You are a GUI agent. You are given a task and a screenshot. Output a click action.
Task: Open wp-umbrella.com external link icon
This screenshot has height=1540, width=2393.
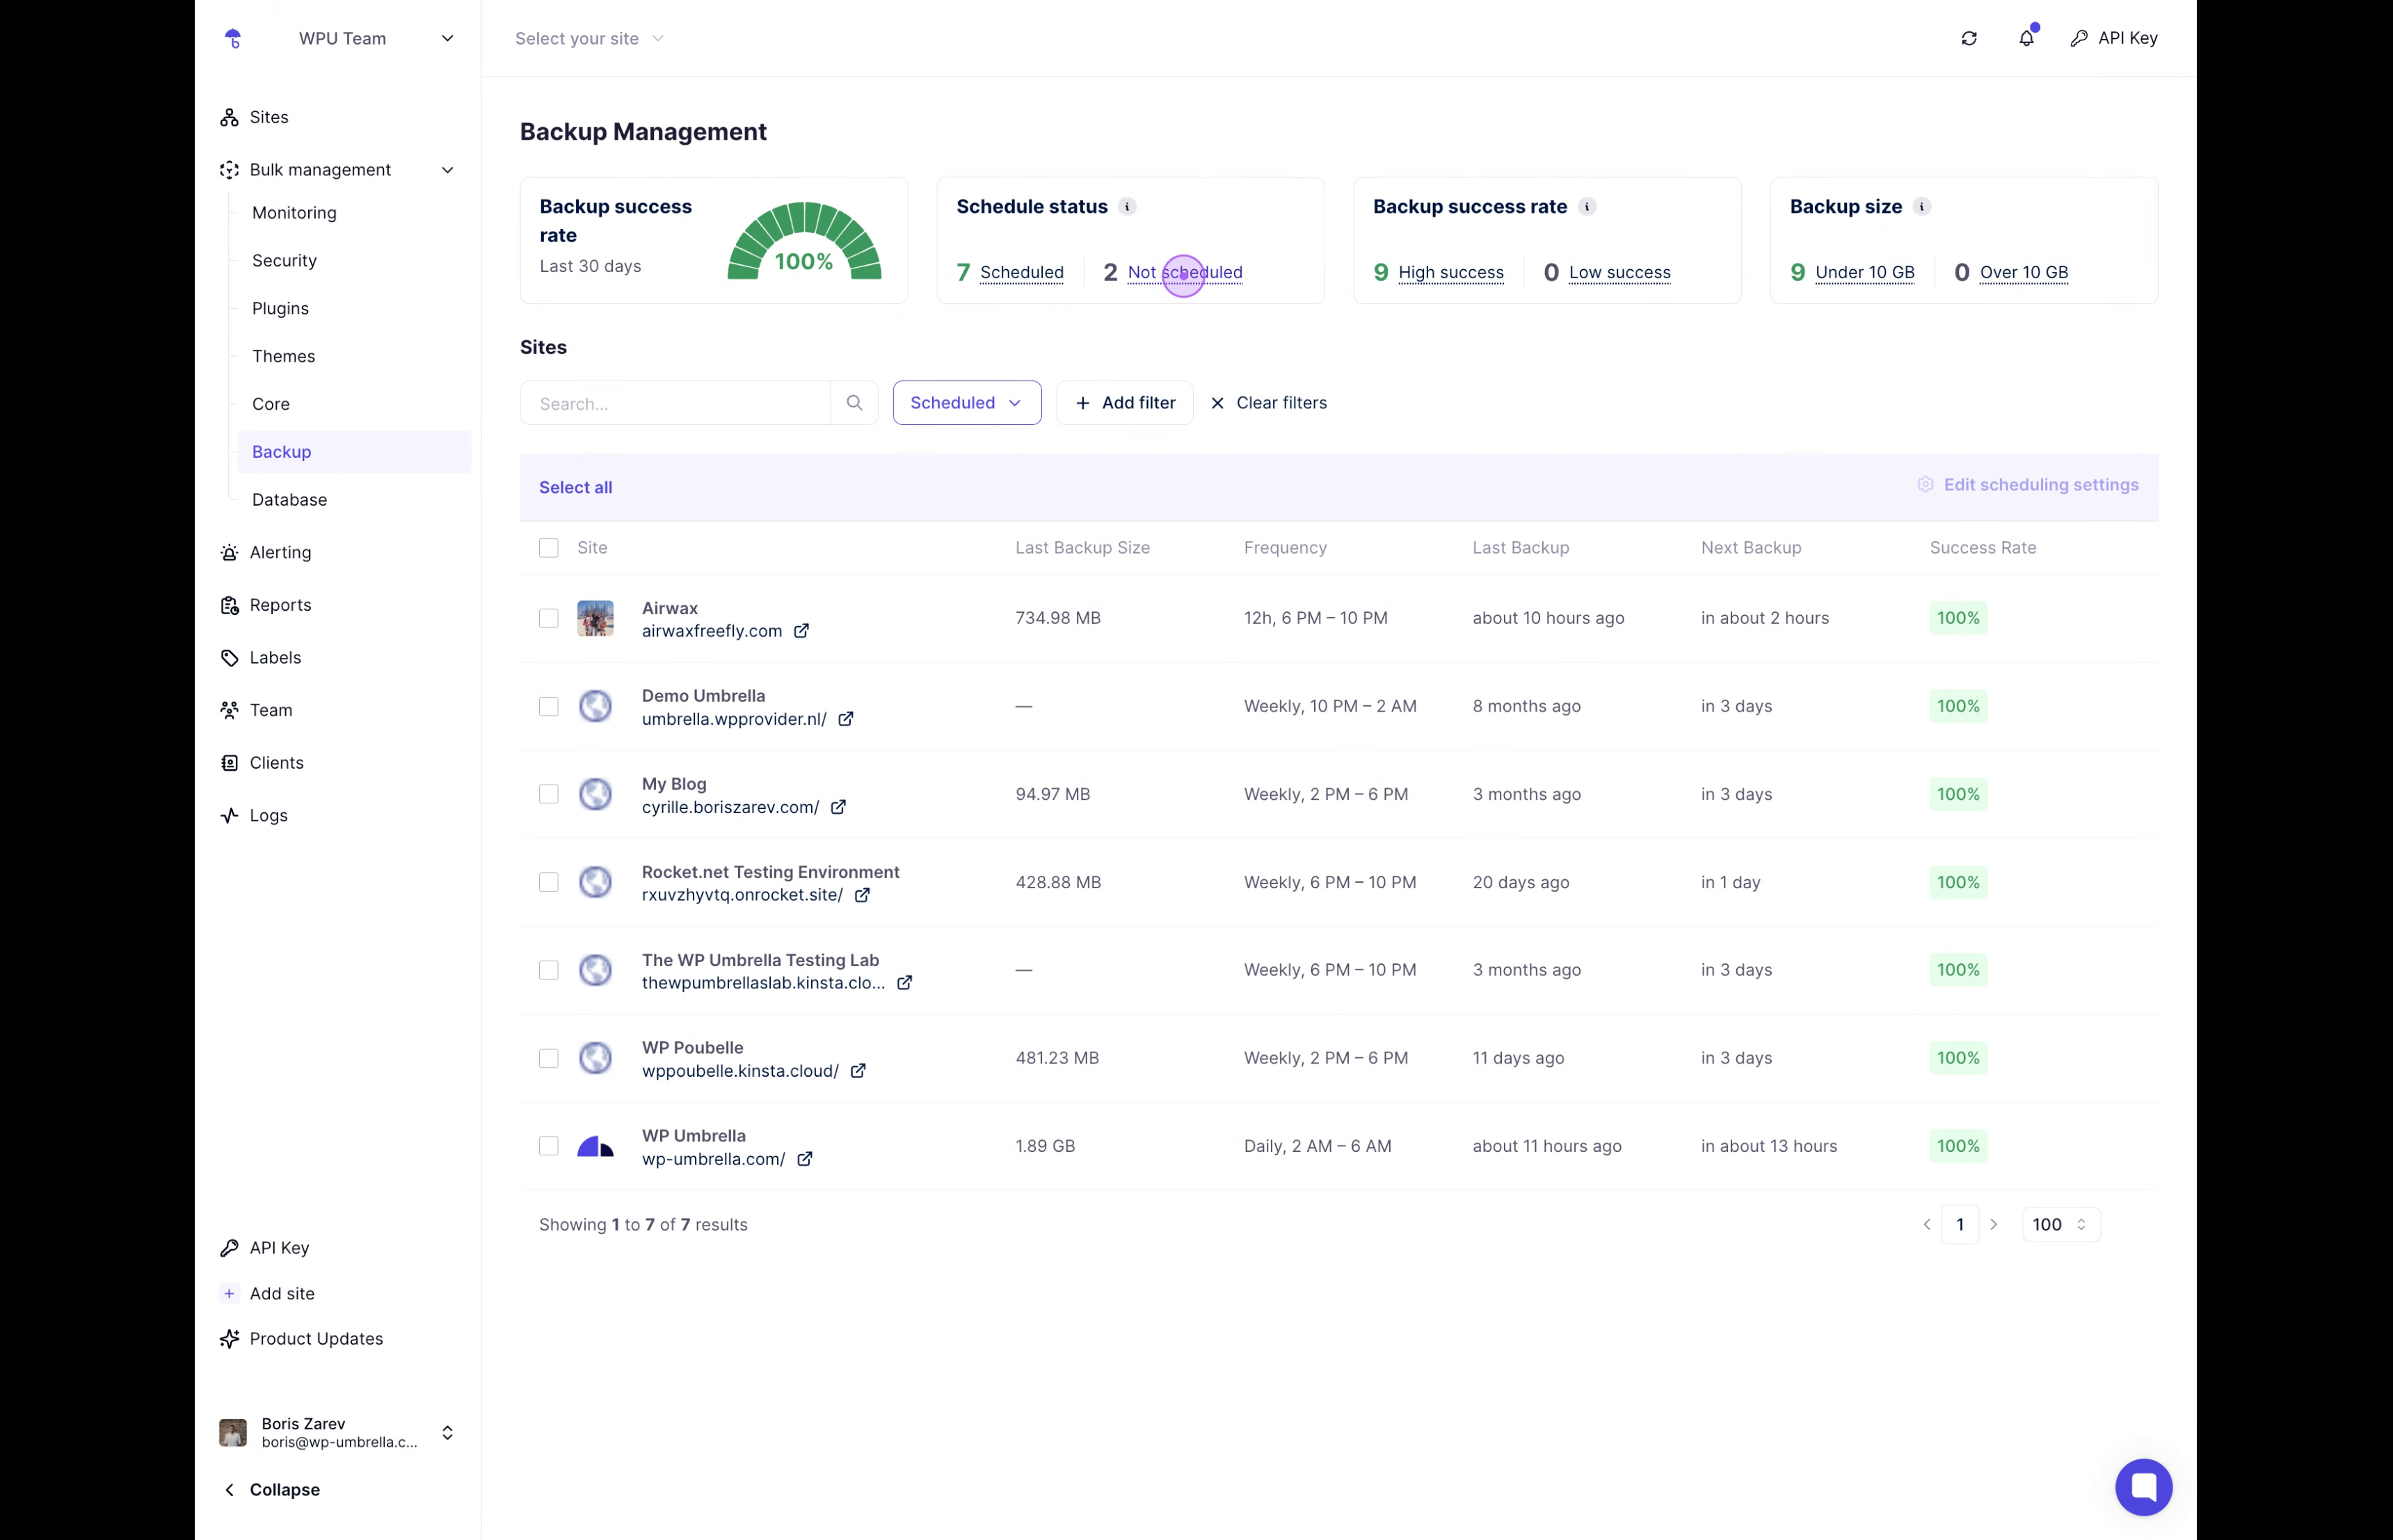(x=804, y=1159)
